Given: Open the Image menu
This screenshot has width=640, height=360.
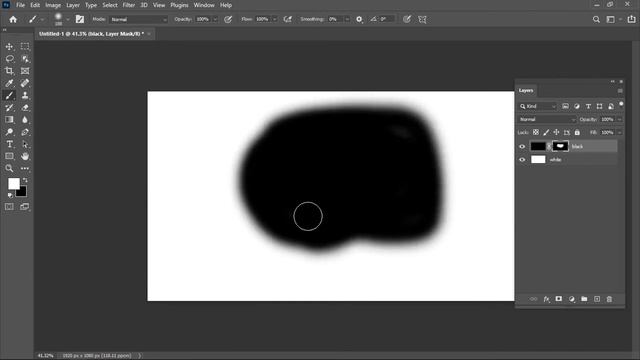Looking at the screenshot, I should [x=53, y=5].
